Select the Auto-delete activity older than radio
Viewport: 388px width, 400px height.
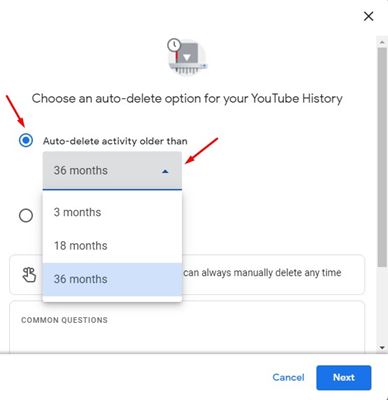(26, 140)
